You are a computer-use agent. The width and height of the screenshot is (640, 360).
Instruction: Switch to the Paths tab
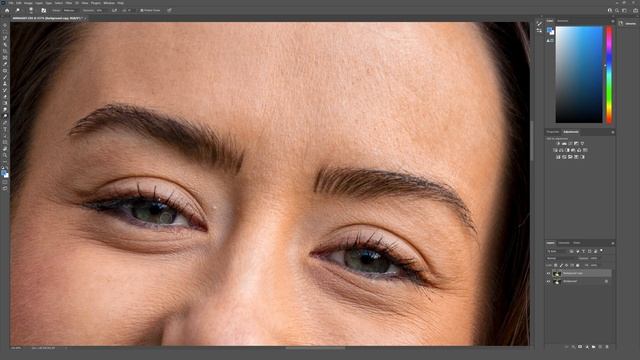(577, 243)
